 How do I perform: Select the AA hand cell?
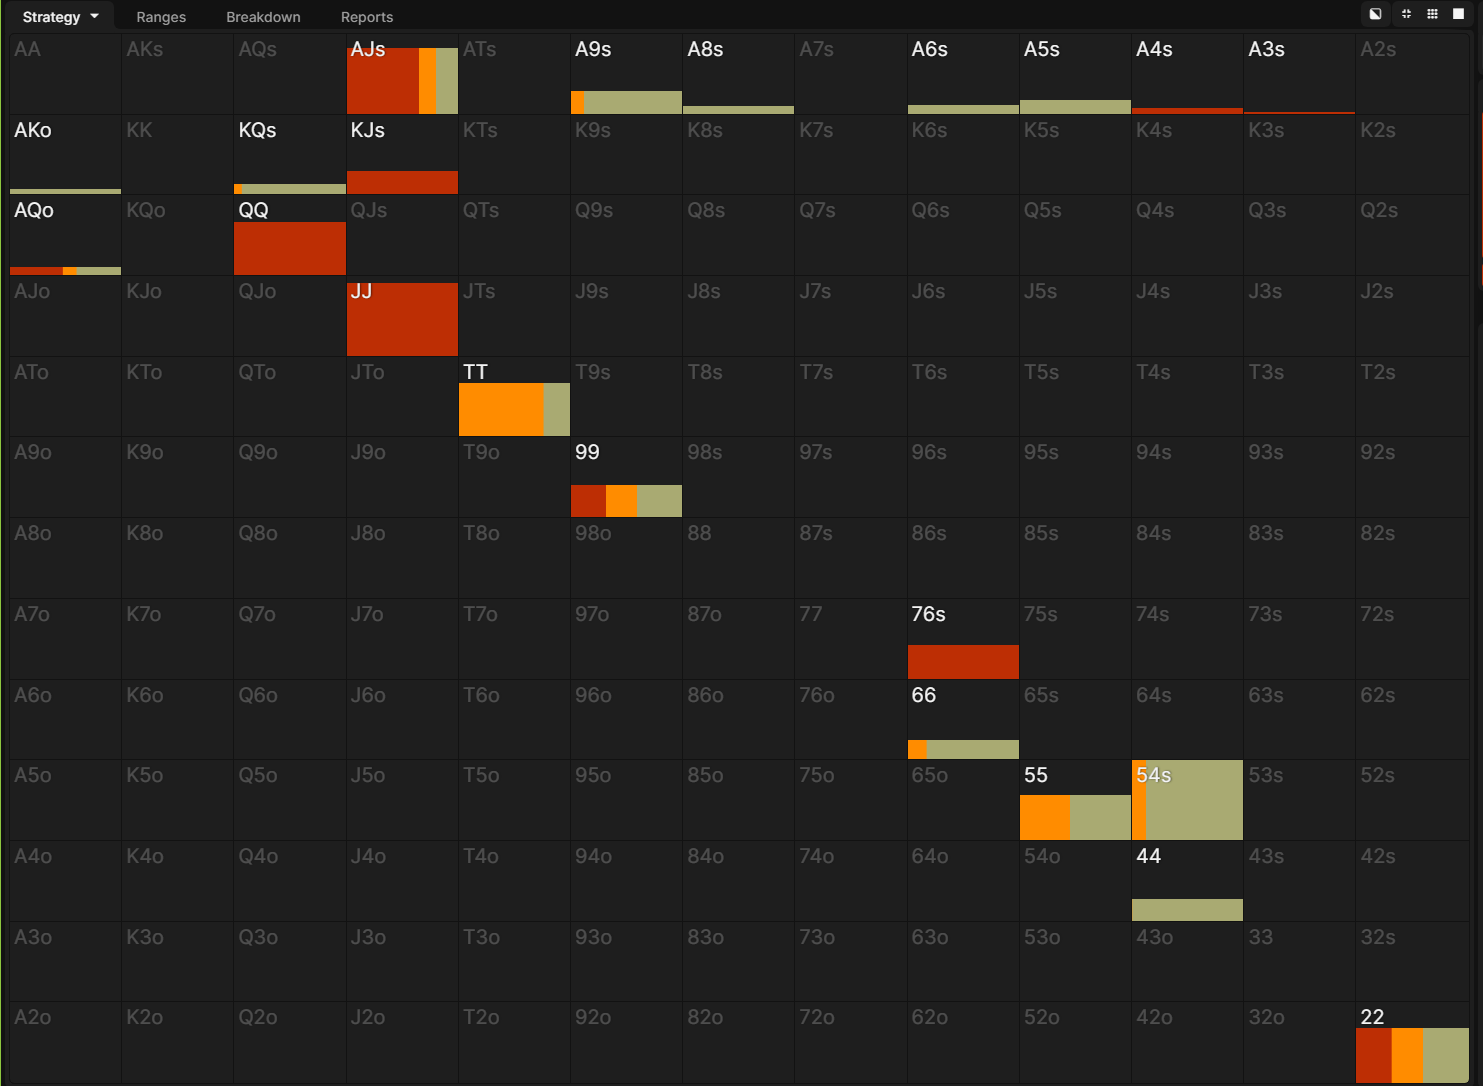[x=65, y=74]
